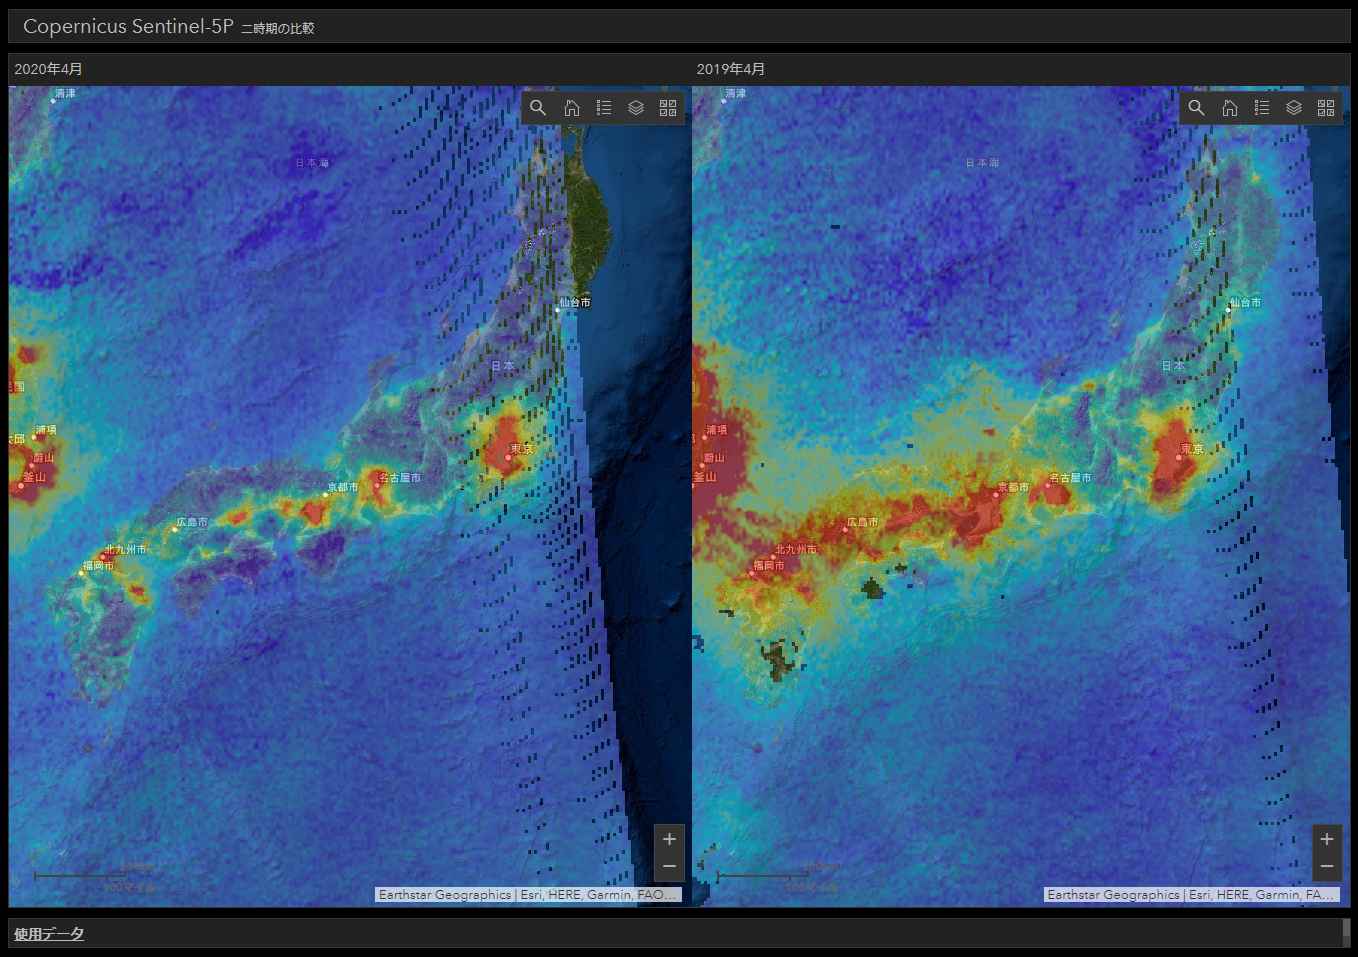Click the Esri attribution text on the right map

coord(1192,894)
